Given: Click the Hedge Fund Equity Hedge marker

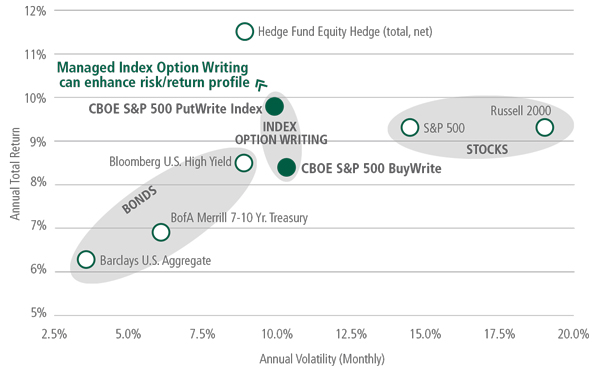Looking at the screenshot, I should coord(245,31).
